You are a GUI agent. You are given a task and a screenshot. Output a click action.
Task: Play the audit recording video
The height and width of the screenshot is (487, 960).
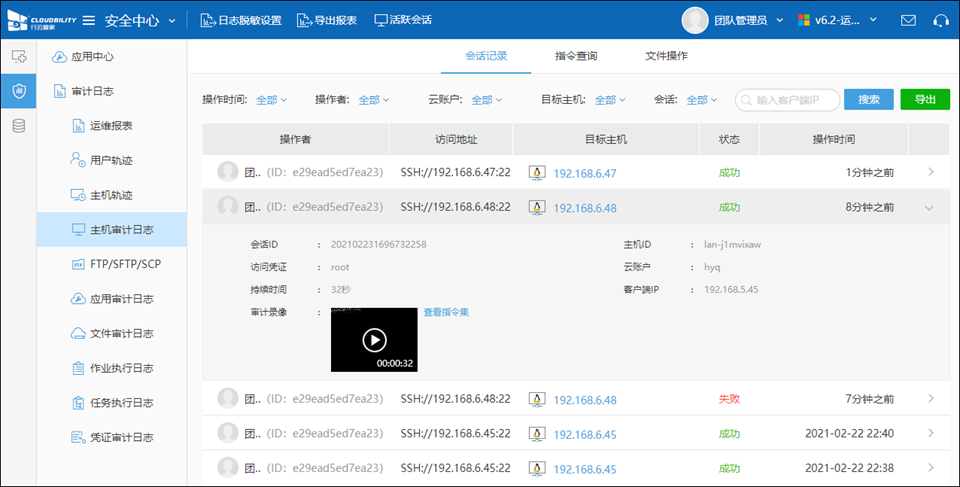(374, 340)
